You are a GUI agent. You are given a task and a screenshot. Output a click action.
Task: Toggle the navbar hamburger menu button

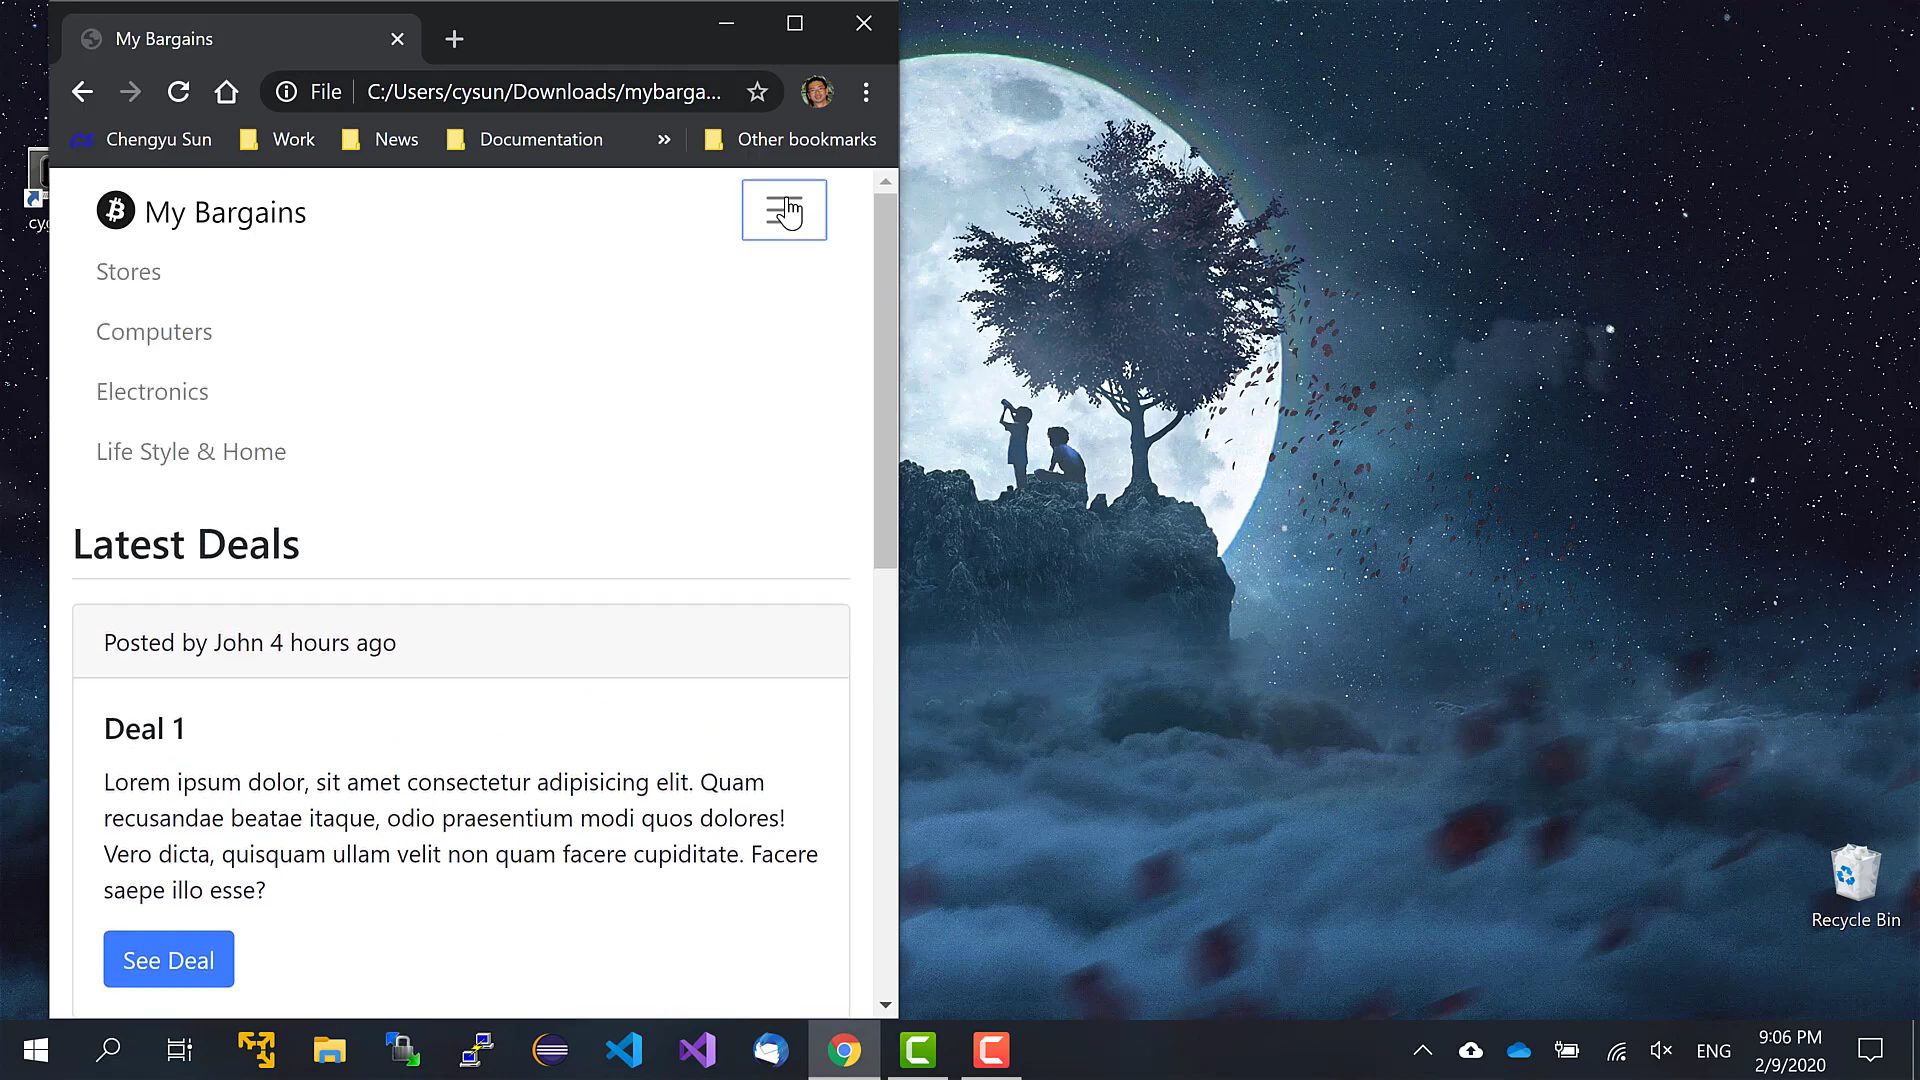point(784,210)
